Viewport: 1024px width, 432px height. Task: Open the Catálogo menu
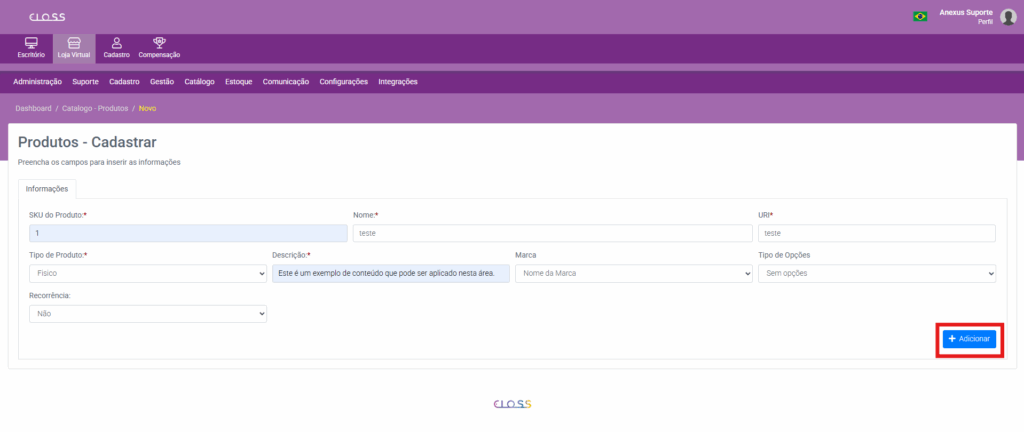pyautogui.click(x=200, y=82)
